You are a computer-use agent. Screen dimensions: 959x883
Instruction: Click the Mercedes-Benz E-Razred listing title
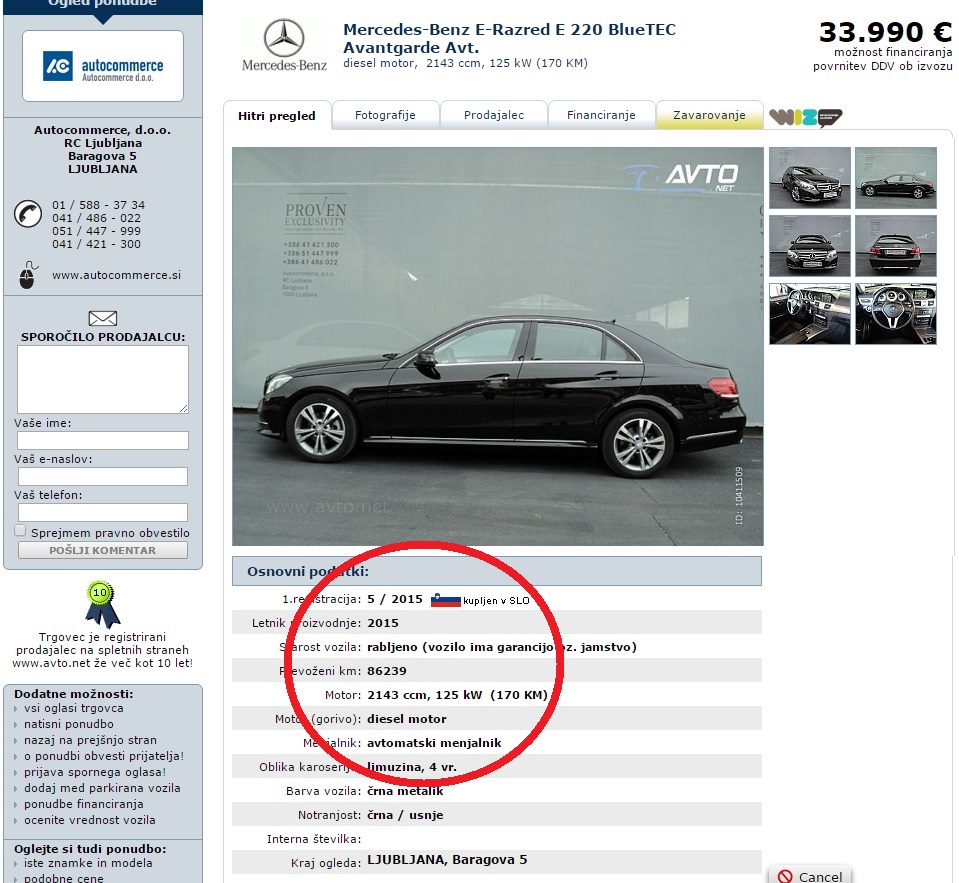[509, 38]
